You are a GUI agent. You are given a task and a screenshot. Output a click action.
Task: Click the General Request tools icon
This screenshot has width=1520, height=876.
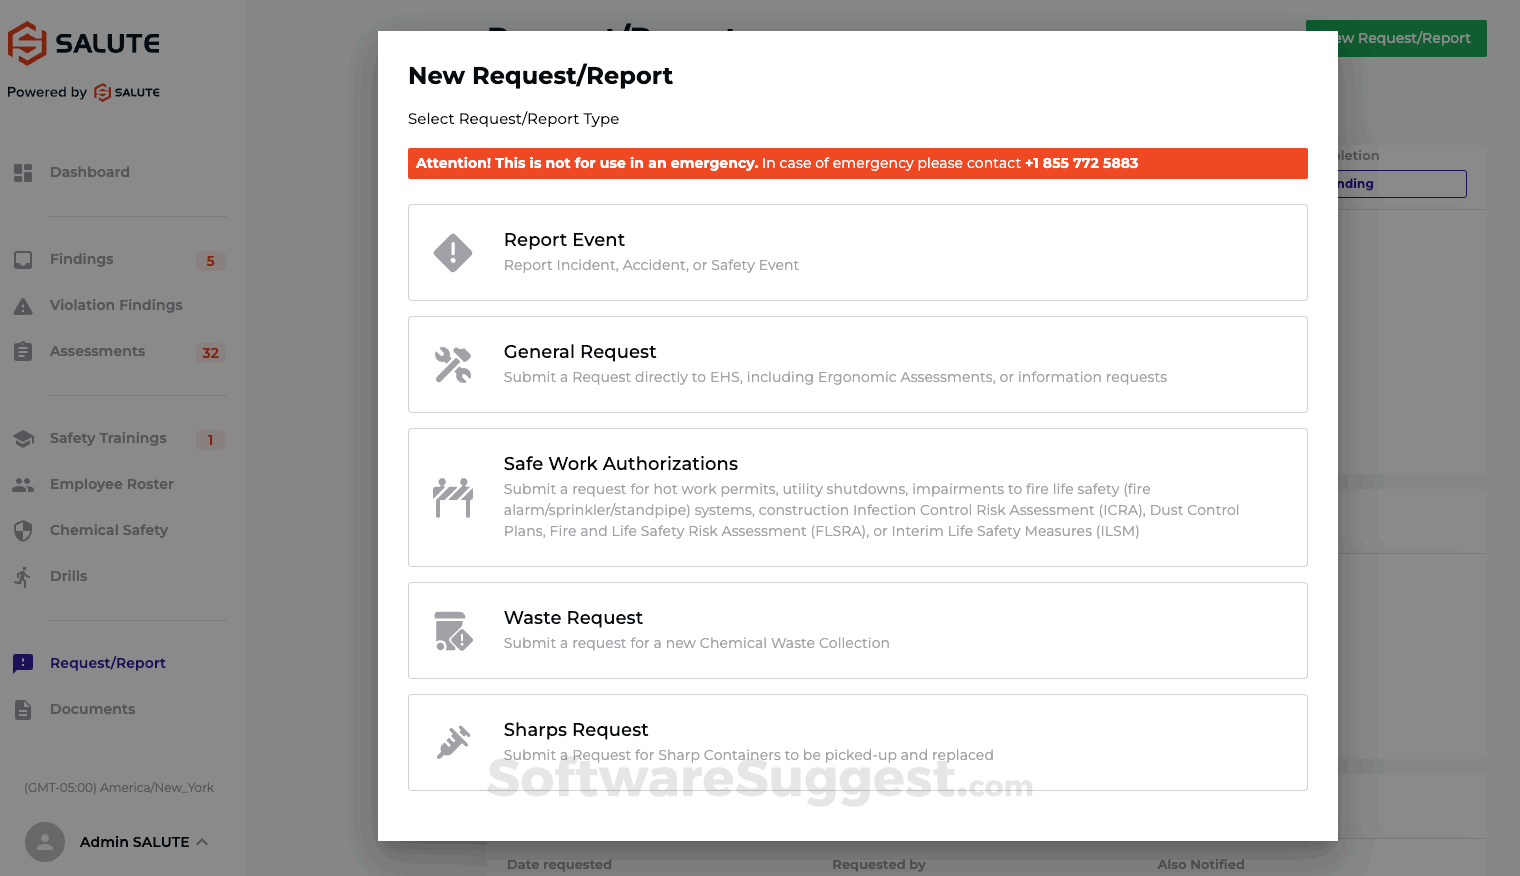point(453,365)
